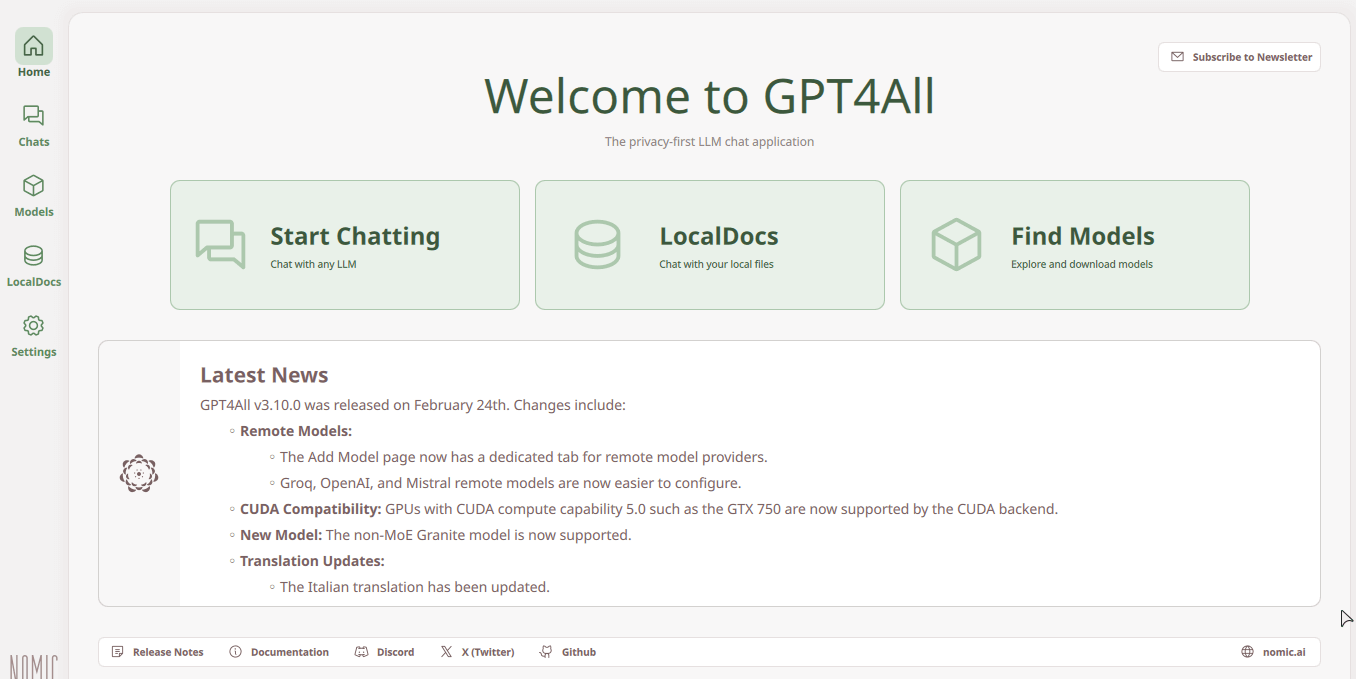This screenshot has height=679, width=1356.
Task: Select the LocalDocs label in sidebar
Action: coord(34,282)
